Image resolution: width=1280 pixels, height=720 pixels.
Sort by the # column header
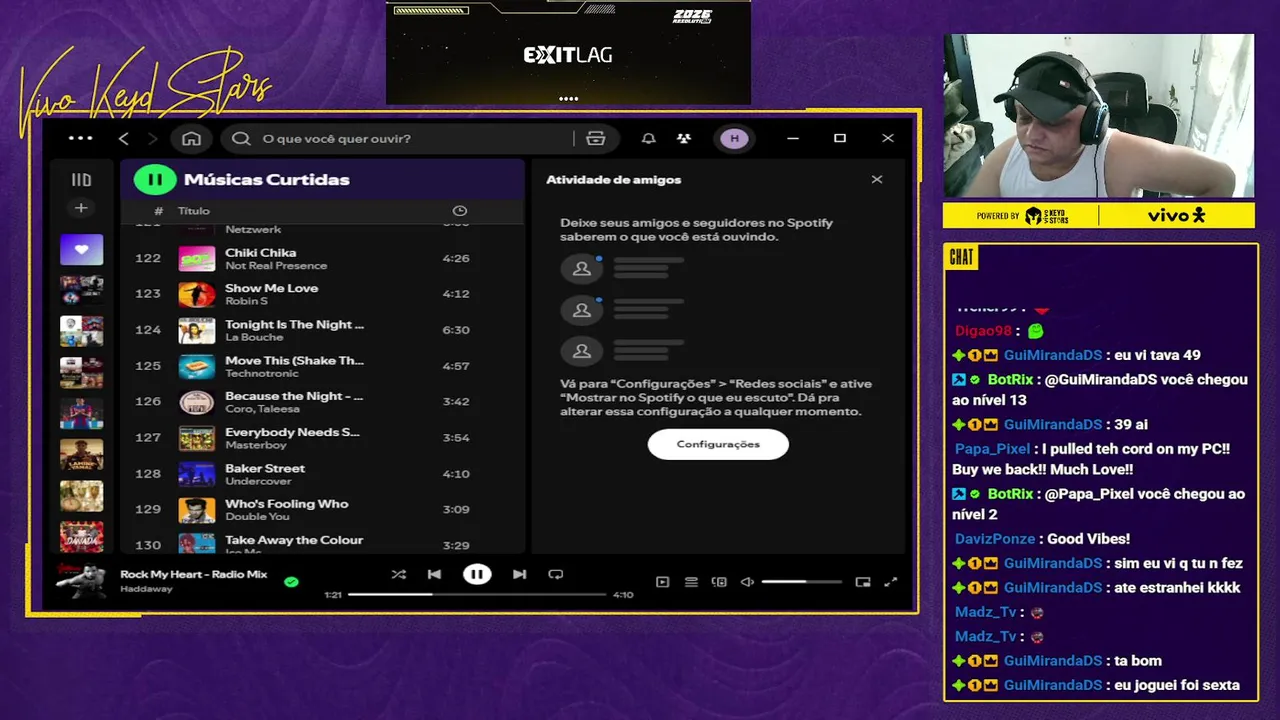point(158,211)
